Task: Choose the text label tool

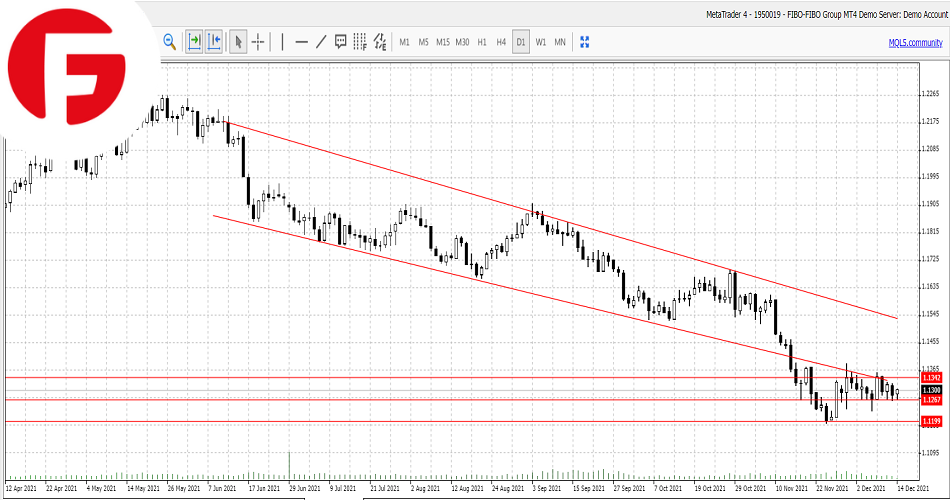Action: 340,41
